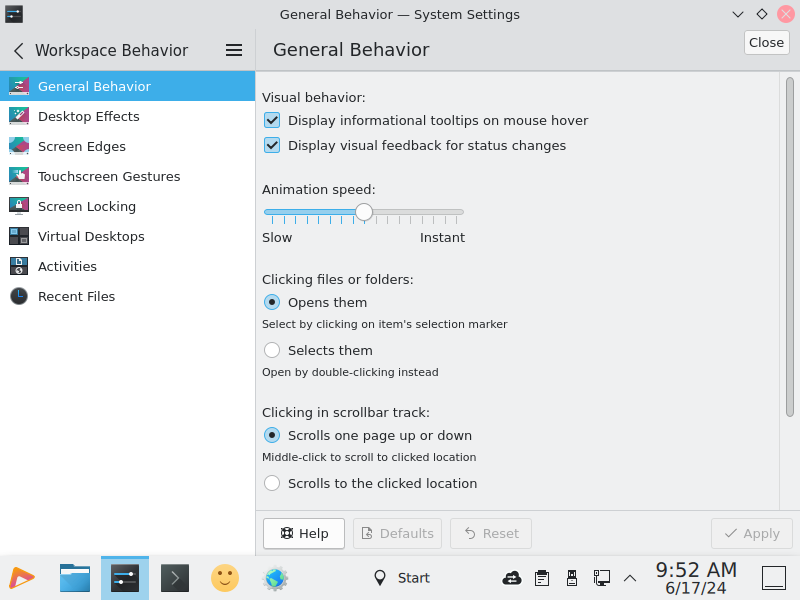The width and height of the screenshot is (800, 600).
Task: Click 'Open by double-clicking instead' text
Action: coord(350,372)
